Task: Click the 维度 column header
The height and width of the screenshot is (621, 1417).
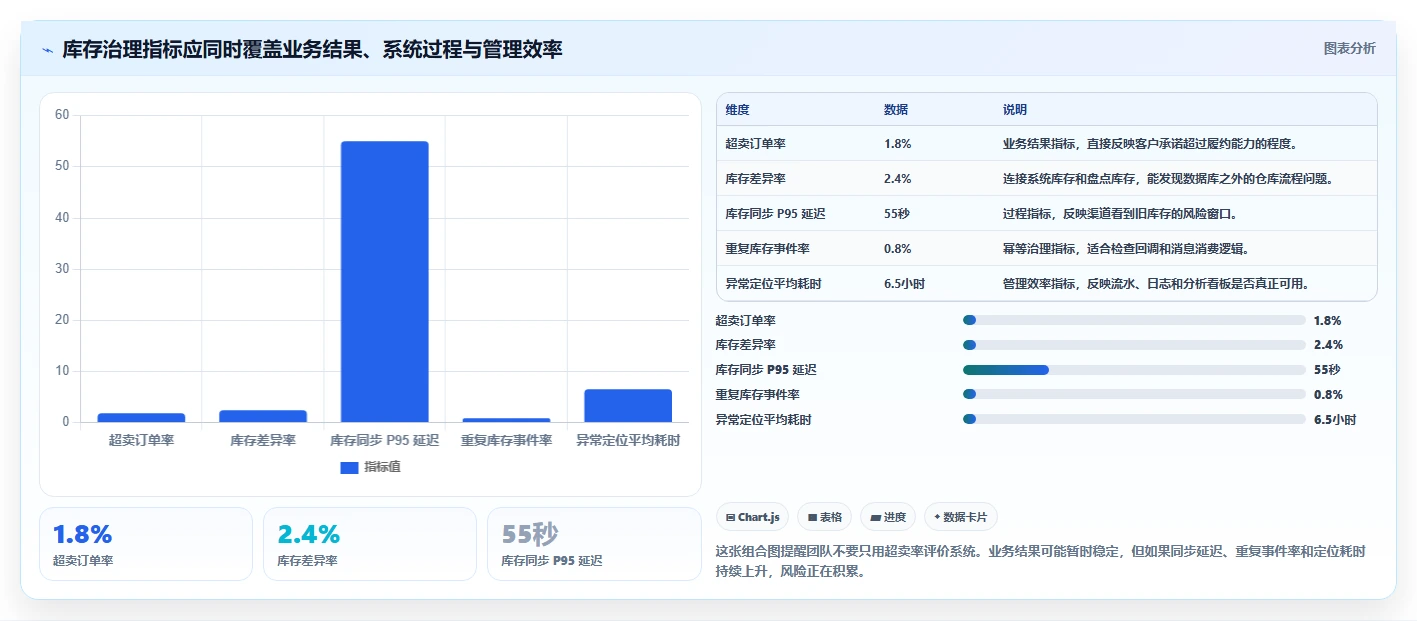Action: (738, 110)
